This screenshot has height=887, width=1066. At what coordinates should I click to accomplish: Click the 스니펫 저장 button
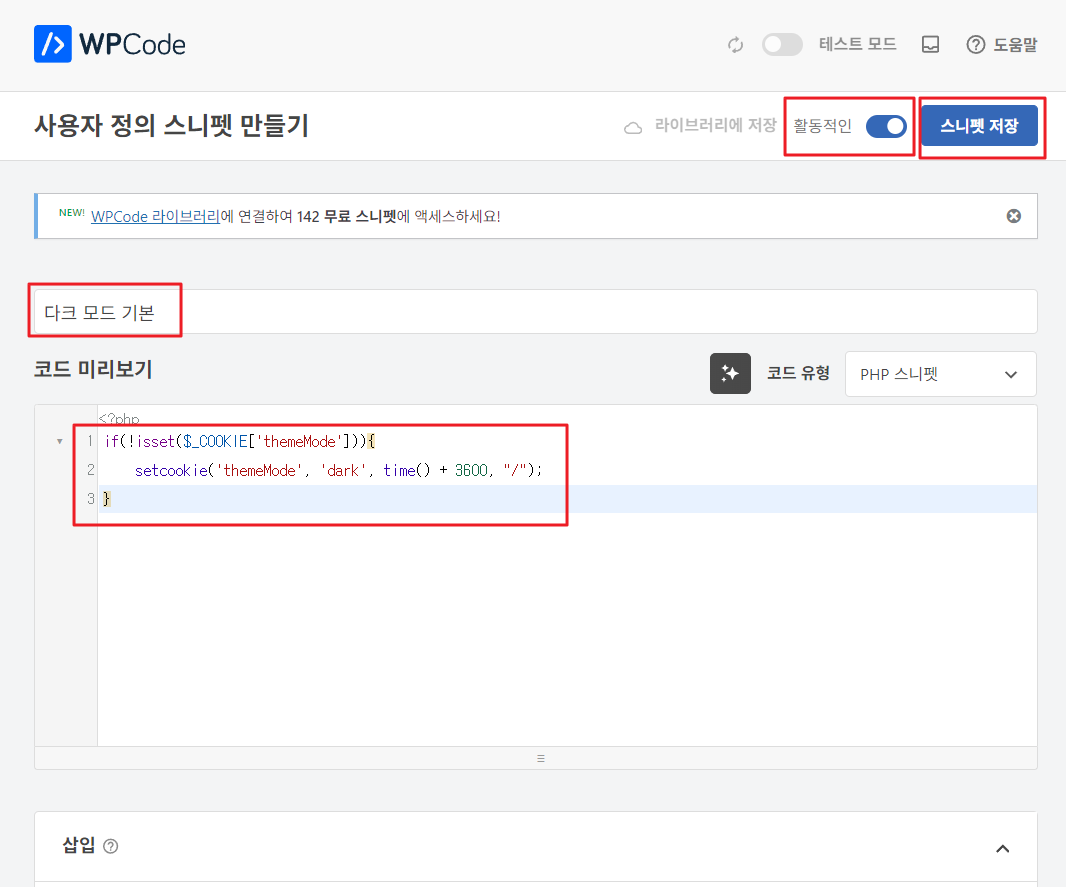[979, 126]
